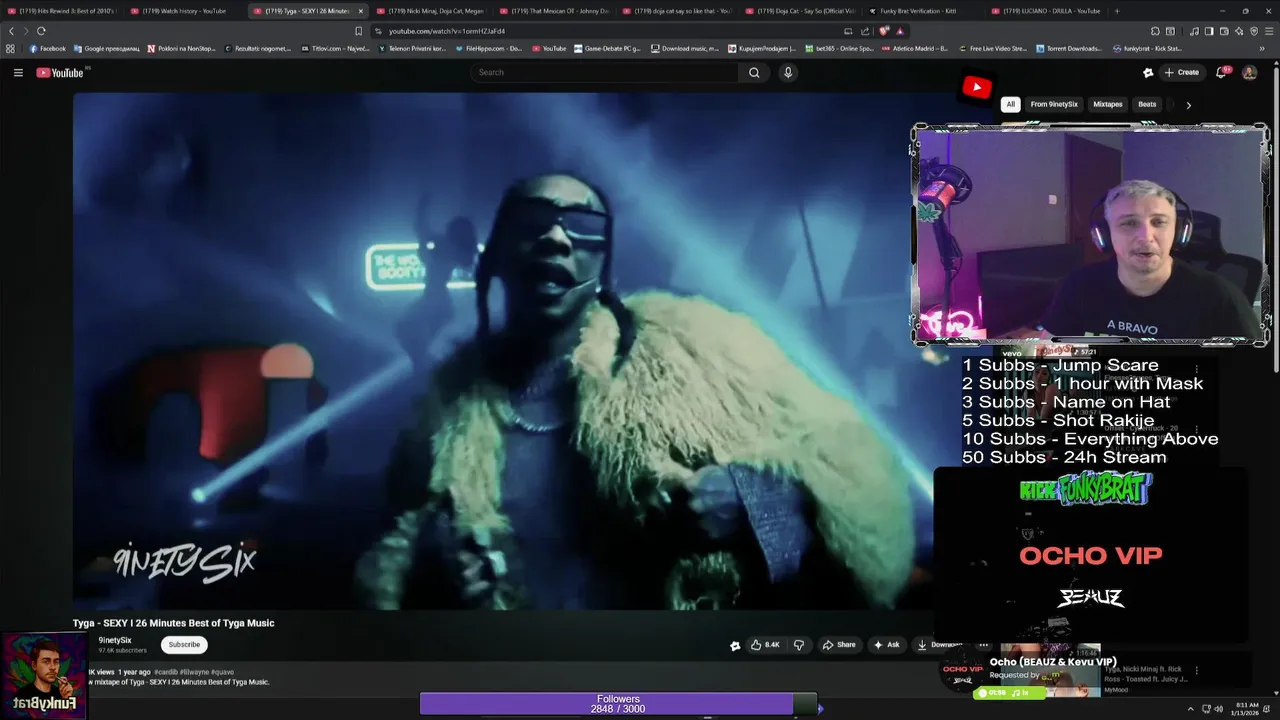
Task: Open the YouTube guide hamburger menu
Action: (x=18, y=72)
